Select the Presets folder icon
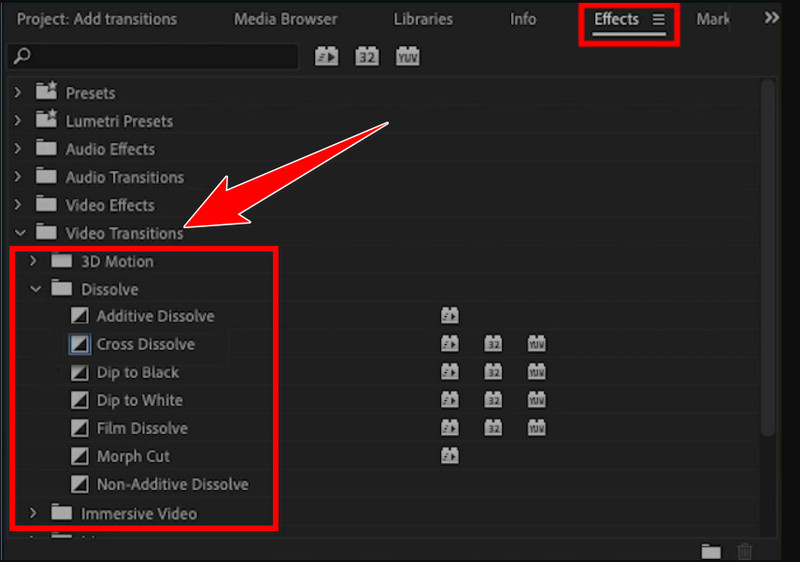The image size is (800, 562). 46,91
